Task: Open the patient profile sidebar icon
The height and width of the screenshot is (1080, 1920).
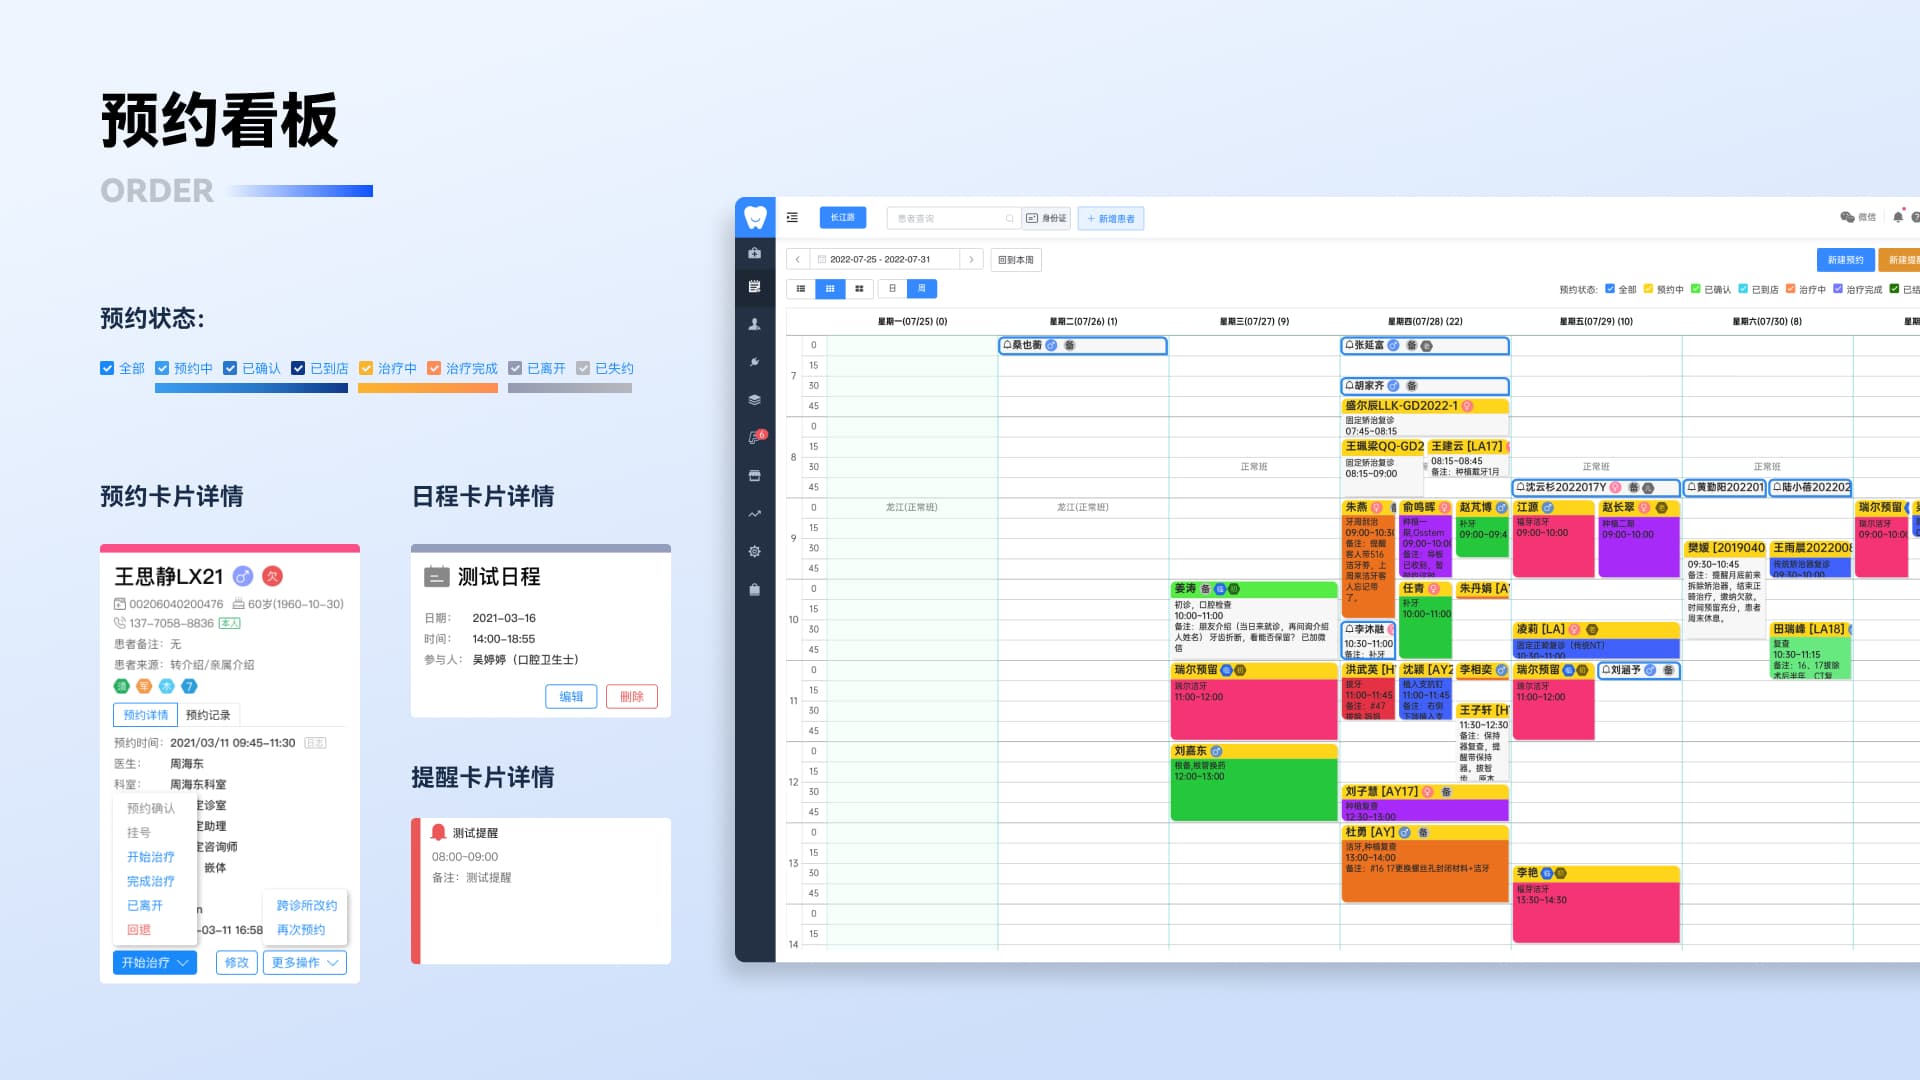Action: pos(755,324)
